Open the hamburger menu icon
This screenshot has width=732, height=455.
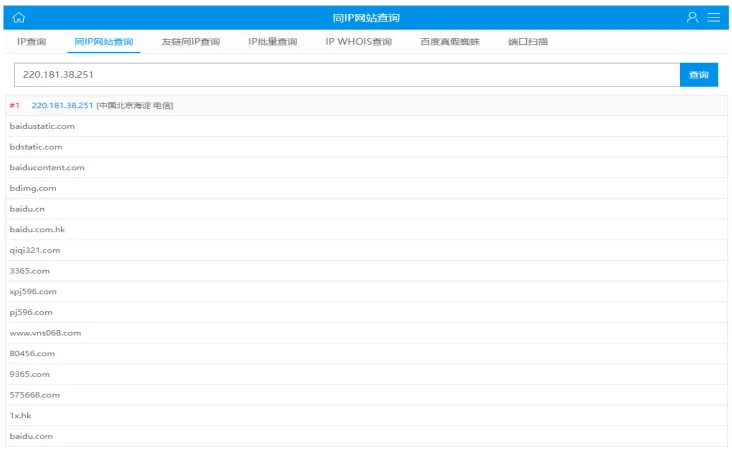click(713, 18)
